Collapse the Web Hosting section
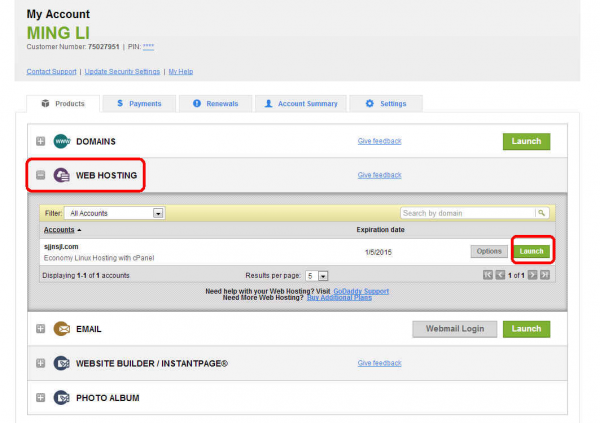 (41, 176)
